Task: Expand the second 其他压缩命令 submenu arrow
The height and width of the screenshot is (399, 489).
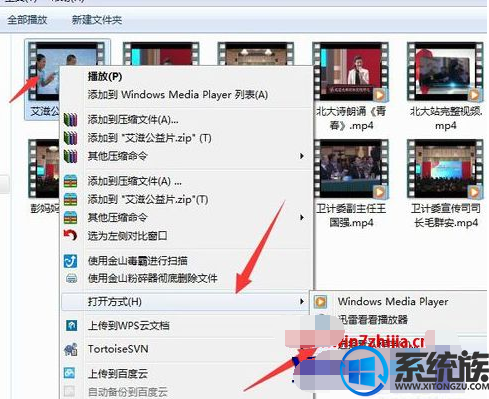Action: click(x=302, y=217)
